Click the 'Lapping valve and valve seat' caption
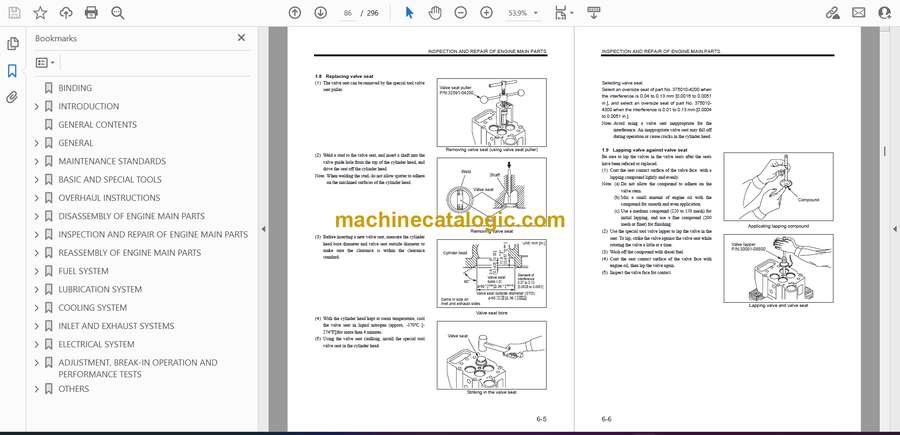The image size is (900, 435). [x=778, y=305]
